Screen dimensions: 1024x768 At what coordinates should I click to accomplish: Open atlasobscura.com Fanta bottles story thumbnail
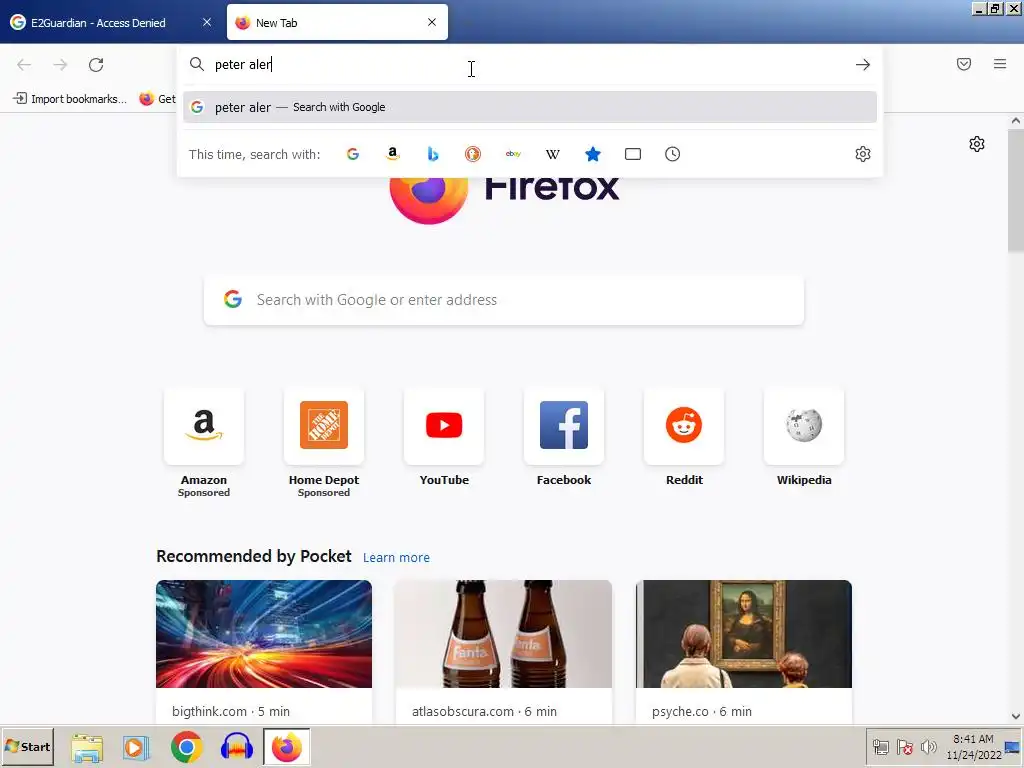(504, 633)
